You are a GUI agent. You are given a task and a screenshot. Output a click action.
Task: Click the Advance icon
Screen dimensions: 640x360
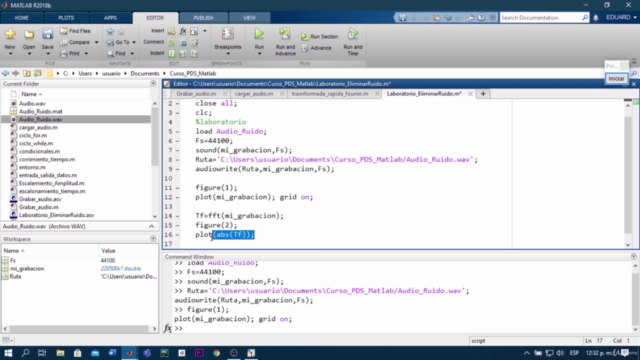pyautogui.click(x=305, y=48)
